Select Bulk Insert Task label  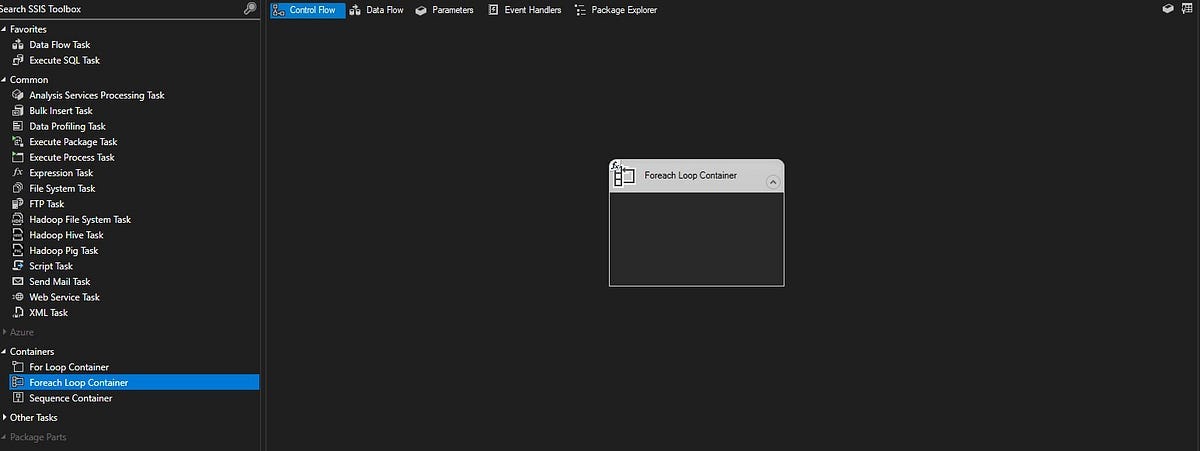[x=61, y=111]
